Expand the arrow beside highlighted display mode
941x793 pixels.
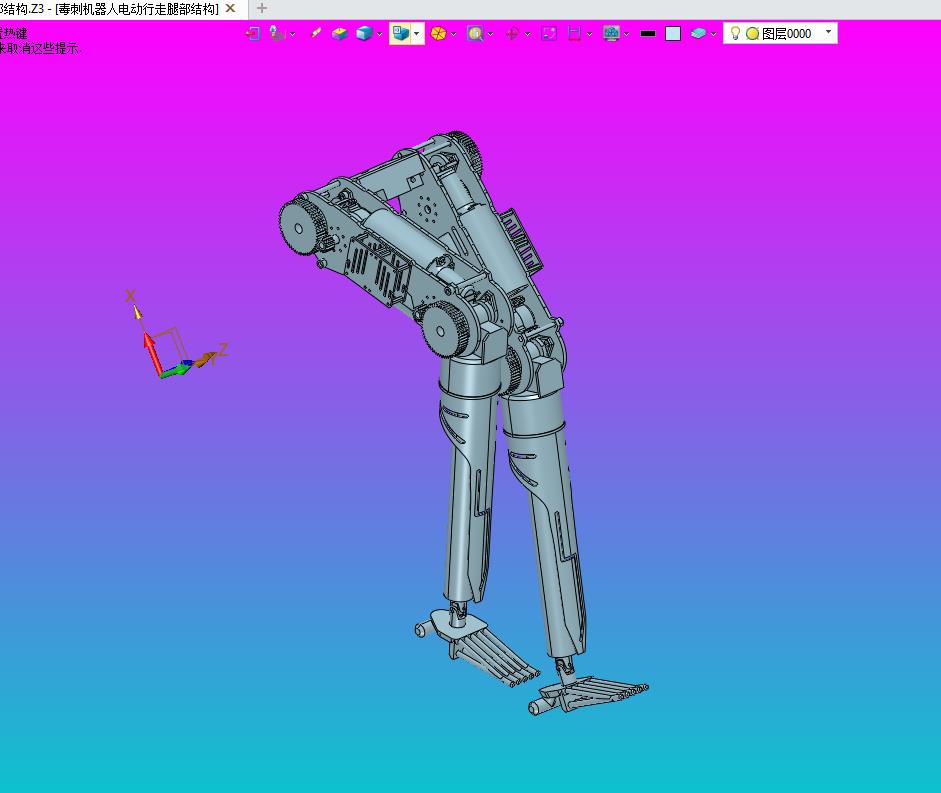pyautogui.click(x=417, y=33)
